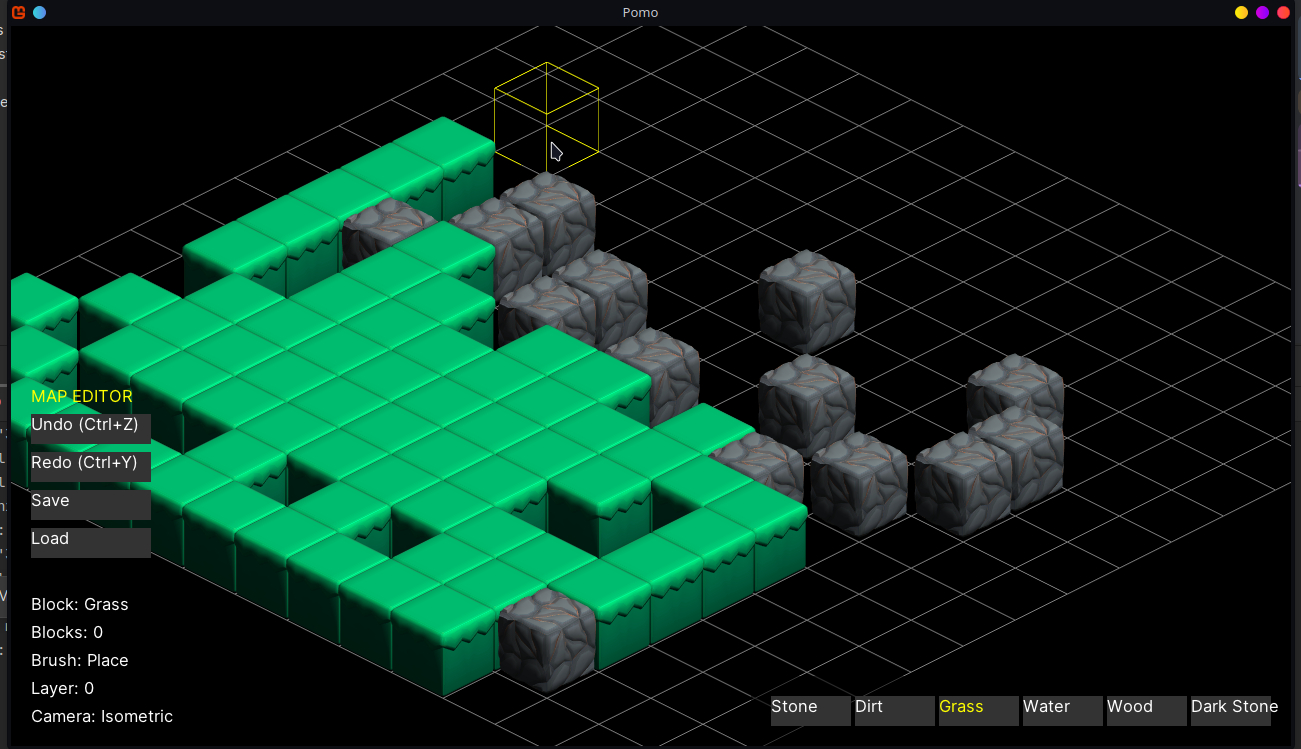The image size is (1301, 749).
Task: Click the MAP EDITOR heading
Action: 82,397
